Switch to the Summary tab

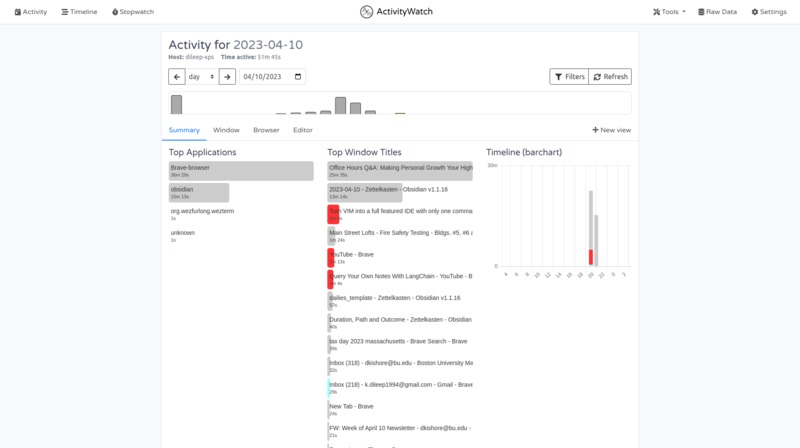(x=184, y=130)
